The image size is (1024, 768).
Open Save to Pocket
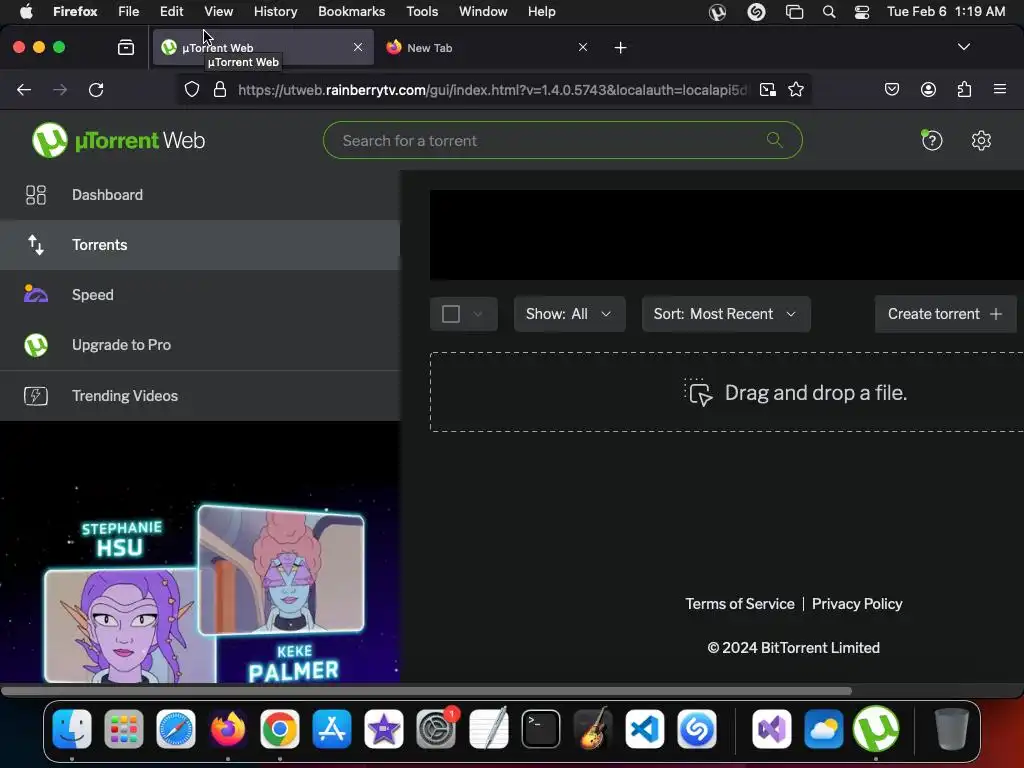[x=891, y=89]
